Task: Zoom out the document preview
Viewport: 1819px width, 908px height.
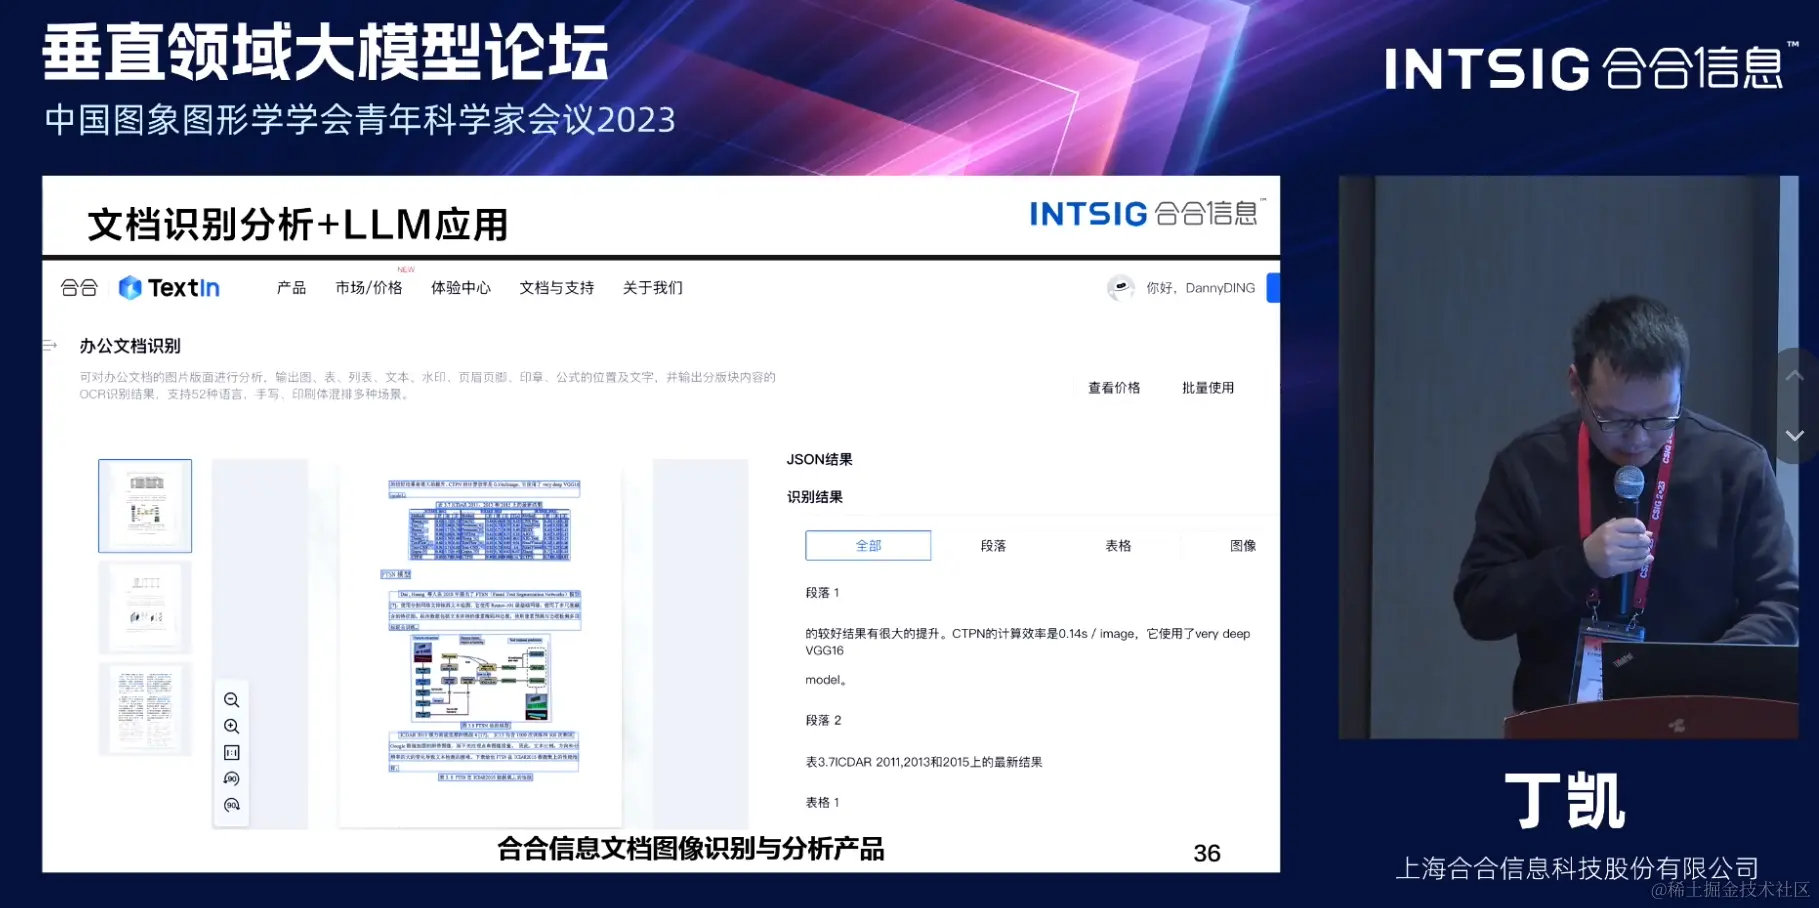Action: point(231,700)
